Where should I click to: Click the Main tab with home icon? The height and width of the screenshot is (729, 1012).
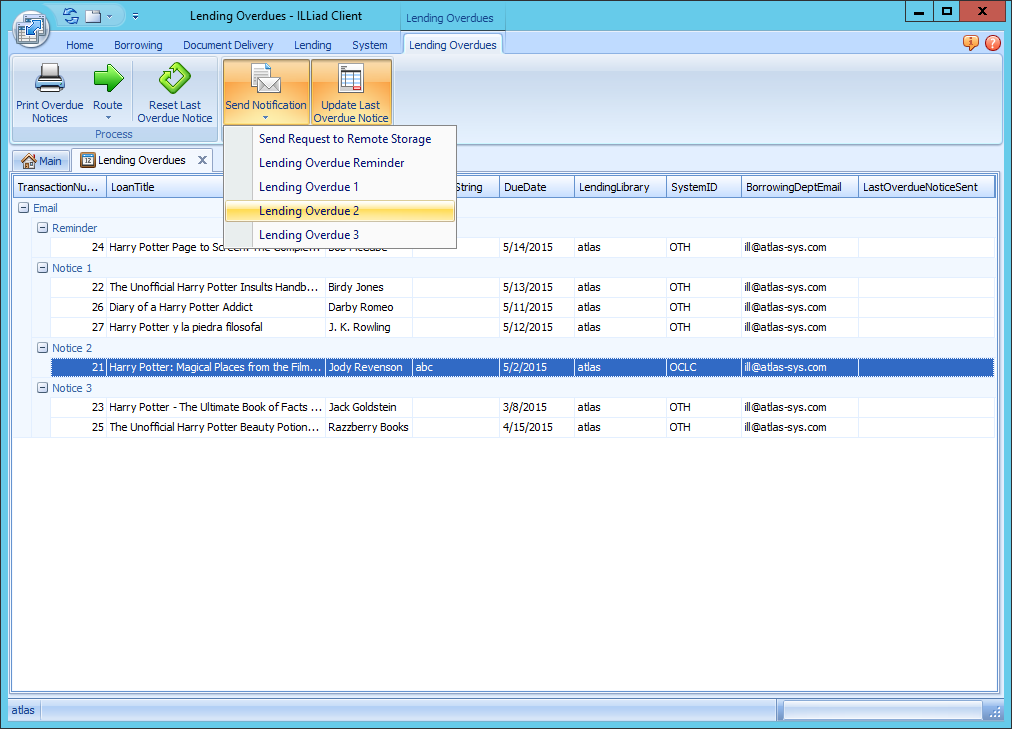[x=41, y=159]
